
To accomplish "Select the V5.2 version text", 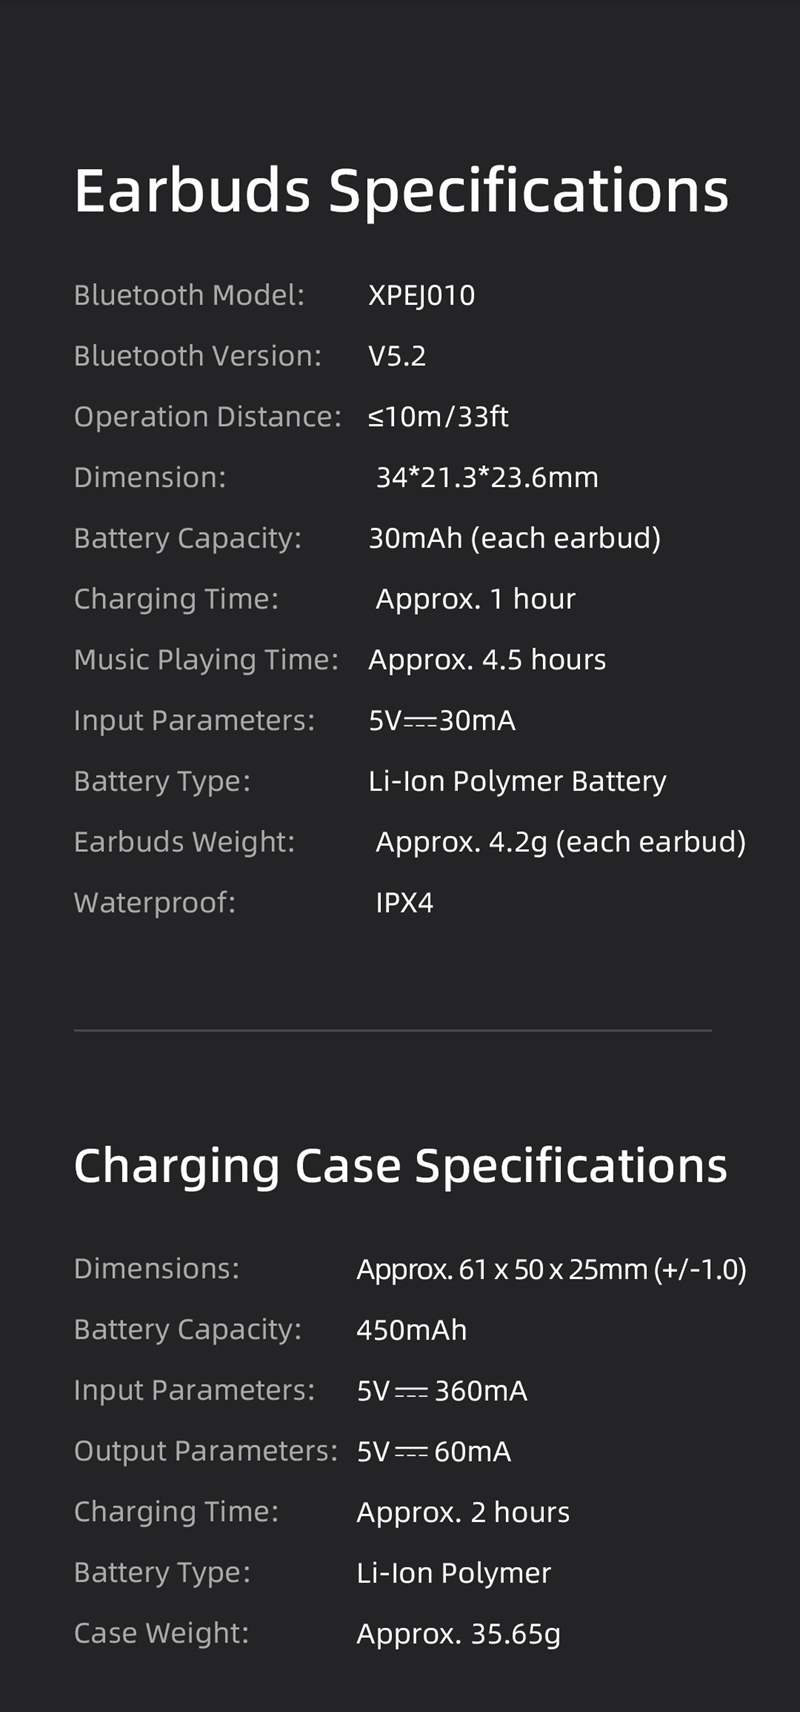I will [397, 356].
